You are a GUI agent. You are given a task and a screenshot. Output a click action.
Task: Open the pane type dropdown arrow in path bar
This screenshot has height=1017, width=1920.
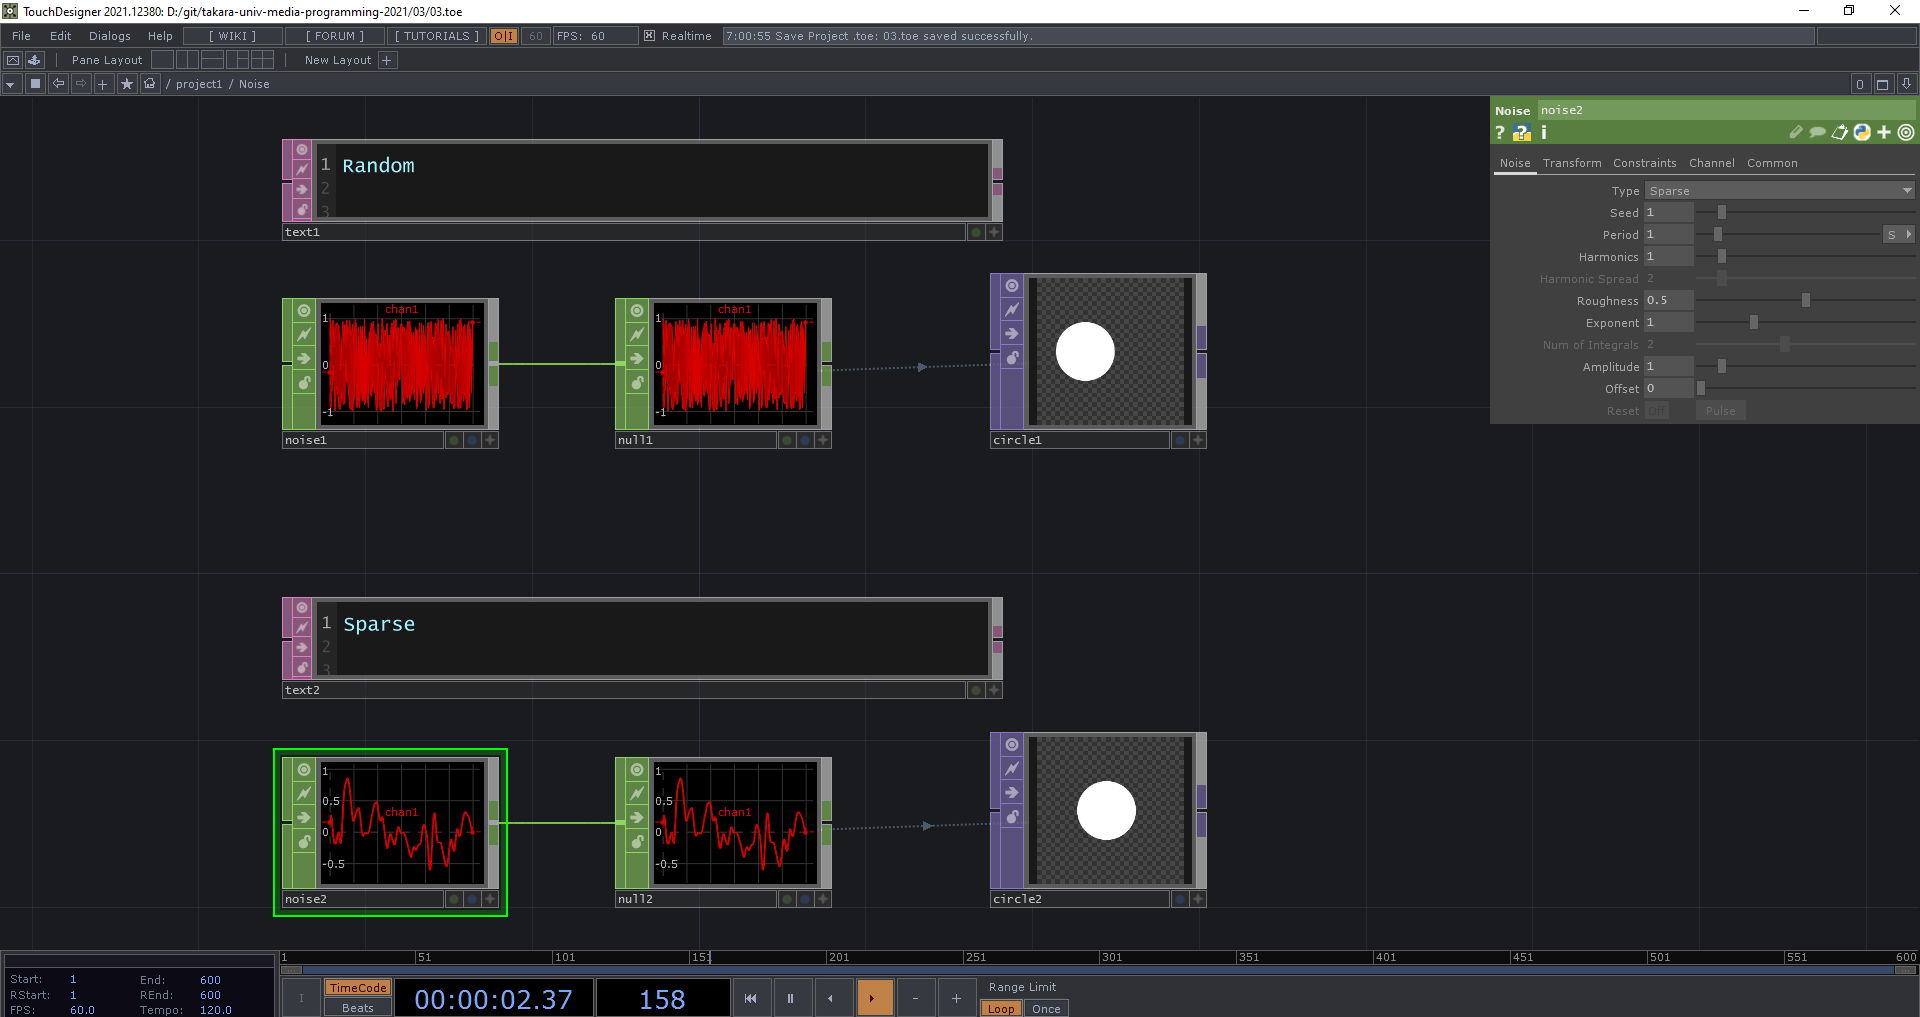[x=10, y=84]
